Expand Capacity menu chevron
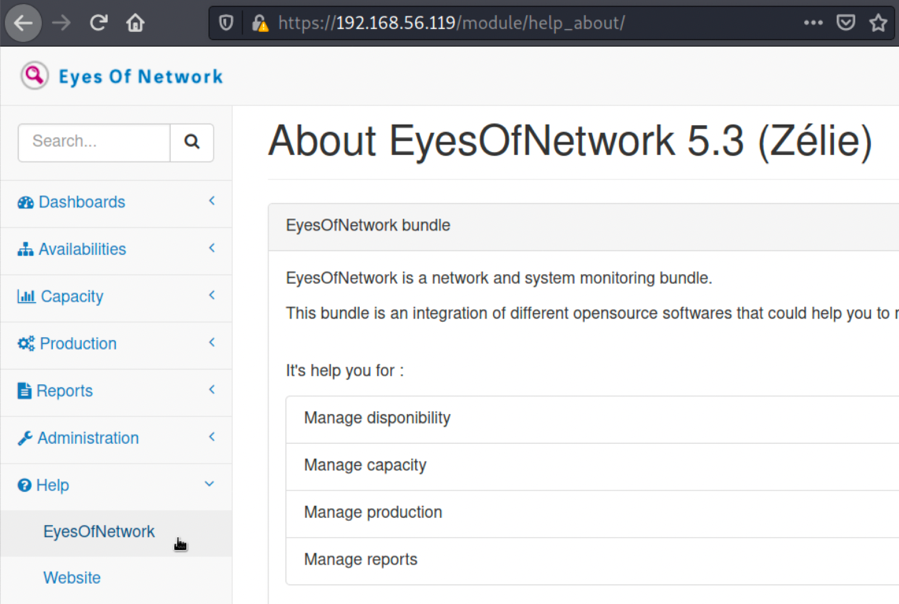The width and height of the screenshot is (899, 604). click(212, 295)
